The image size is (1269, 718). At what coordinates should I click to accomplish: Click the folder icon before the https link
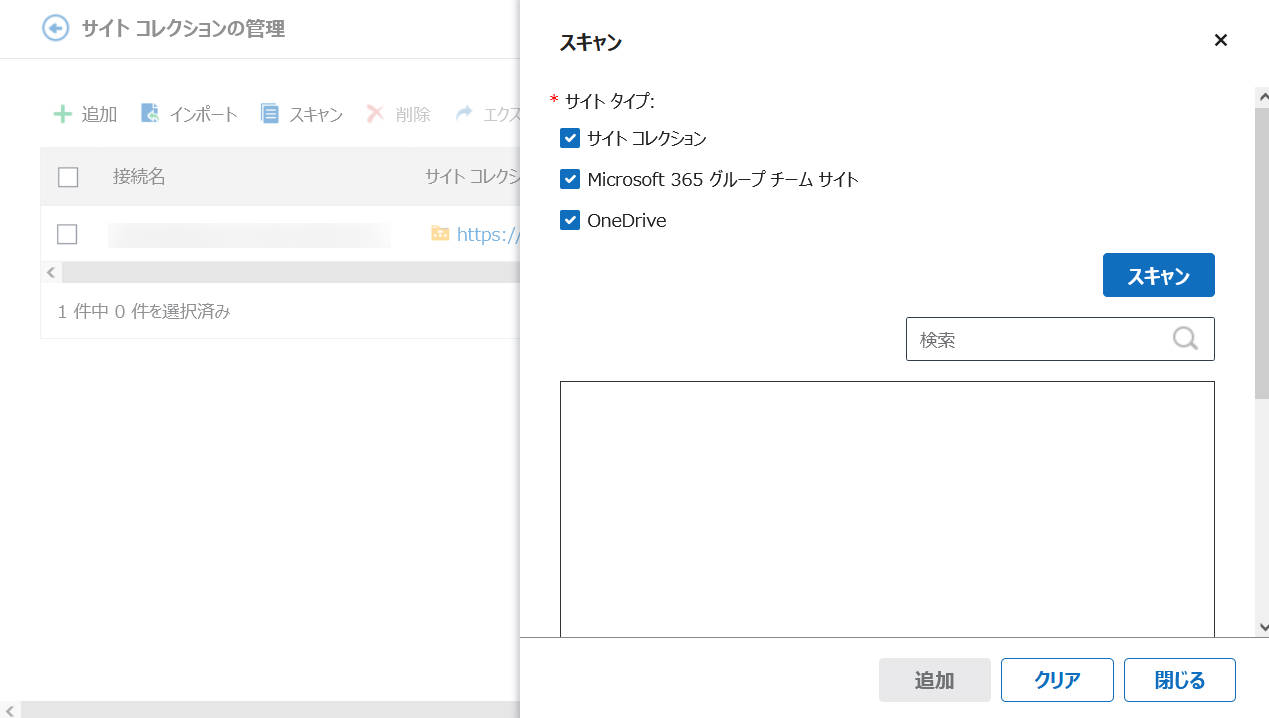pyautogui.click(x=440, y=233)
